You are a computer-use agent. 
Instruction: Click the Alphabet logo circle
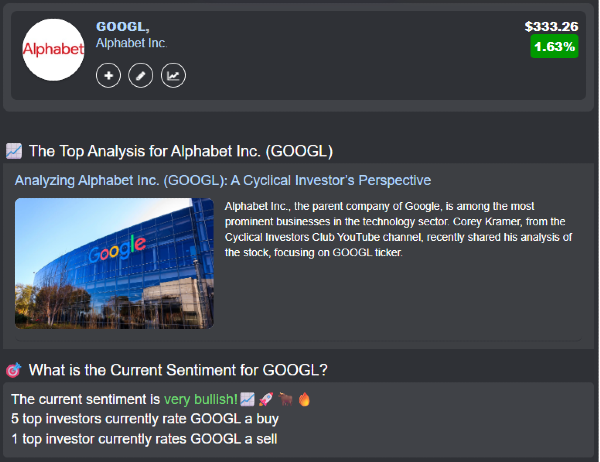tap(53, 50)
